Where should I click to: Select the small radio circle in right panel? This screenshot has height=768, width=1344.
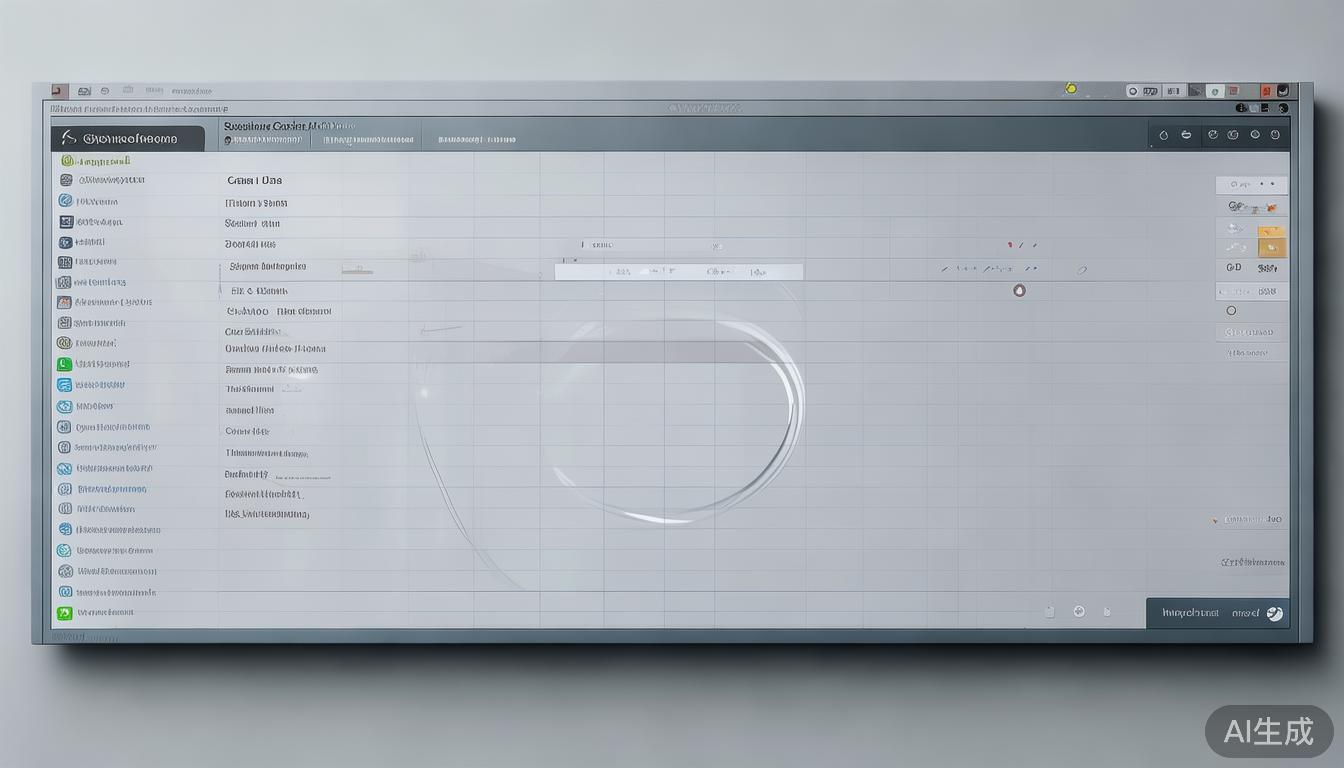tap(1231, 311)
